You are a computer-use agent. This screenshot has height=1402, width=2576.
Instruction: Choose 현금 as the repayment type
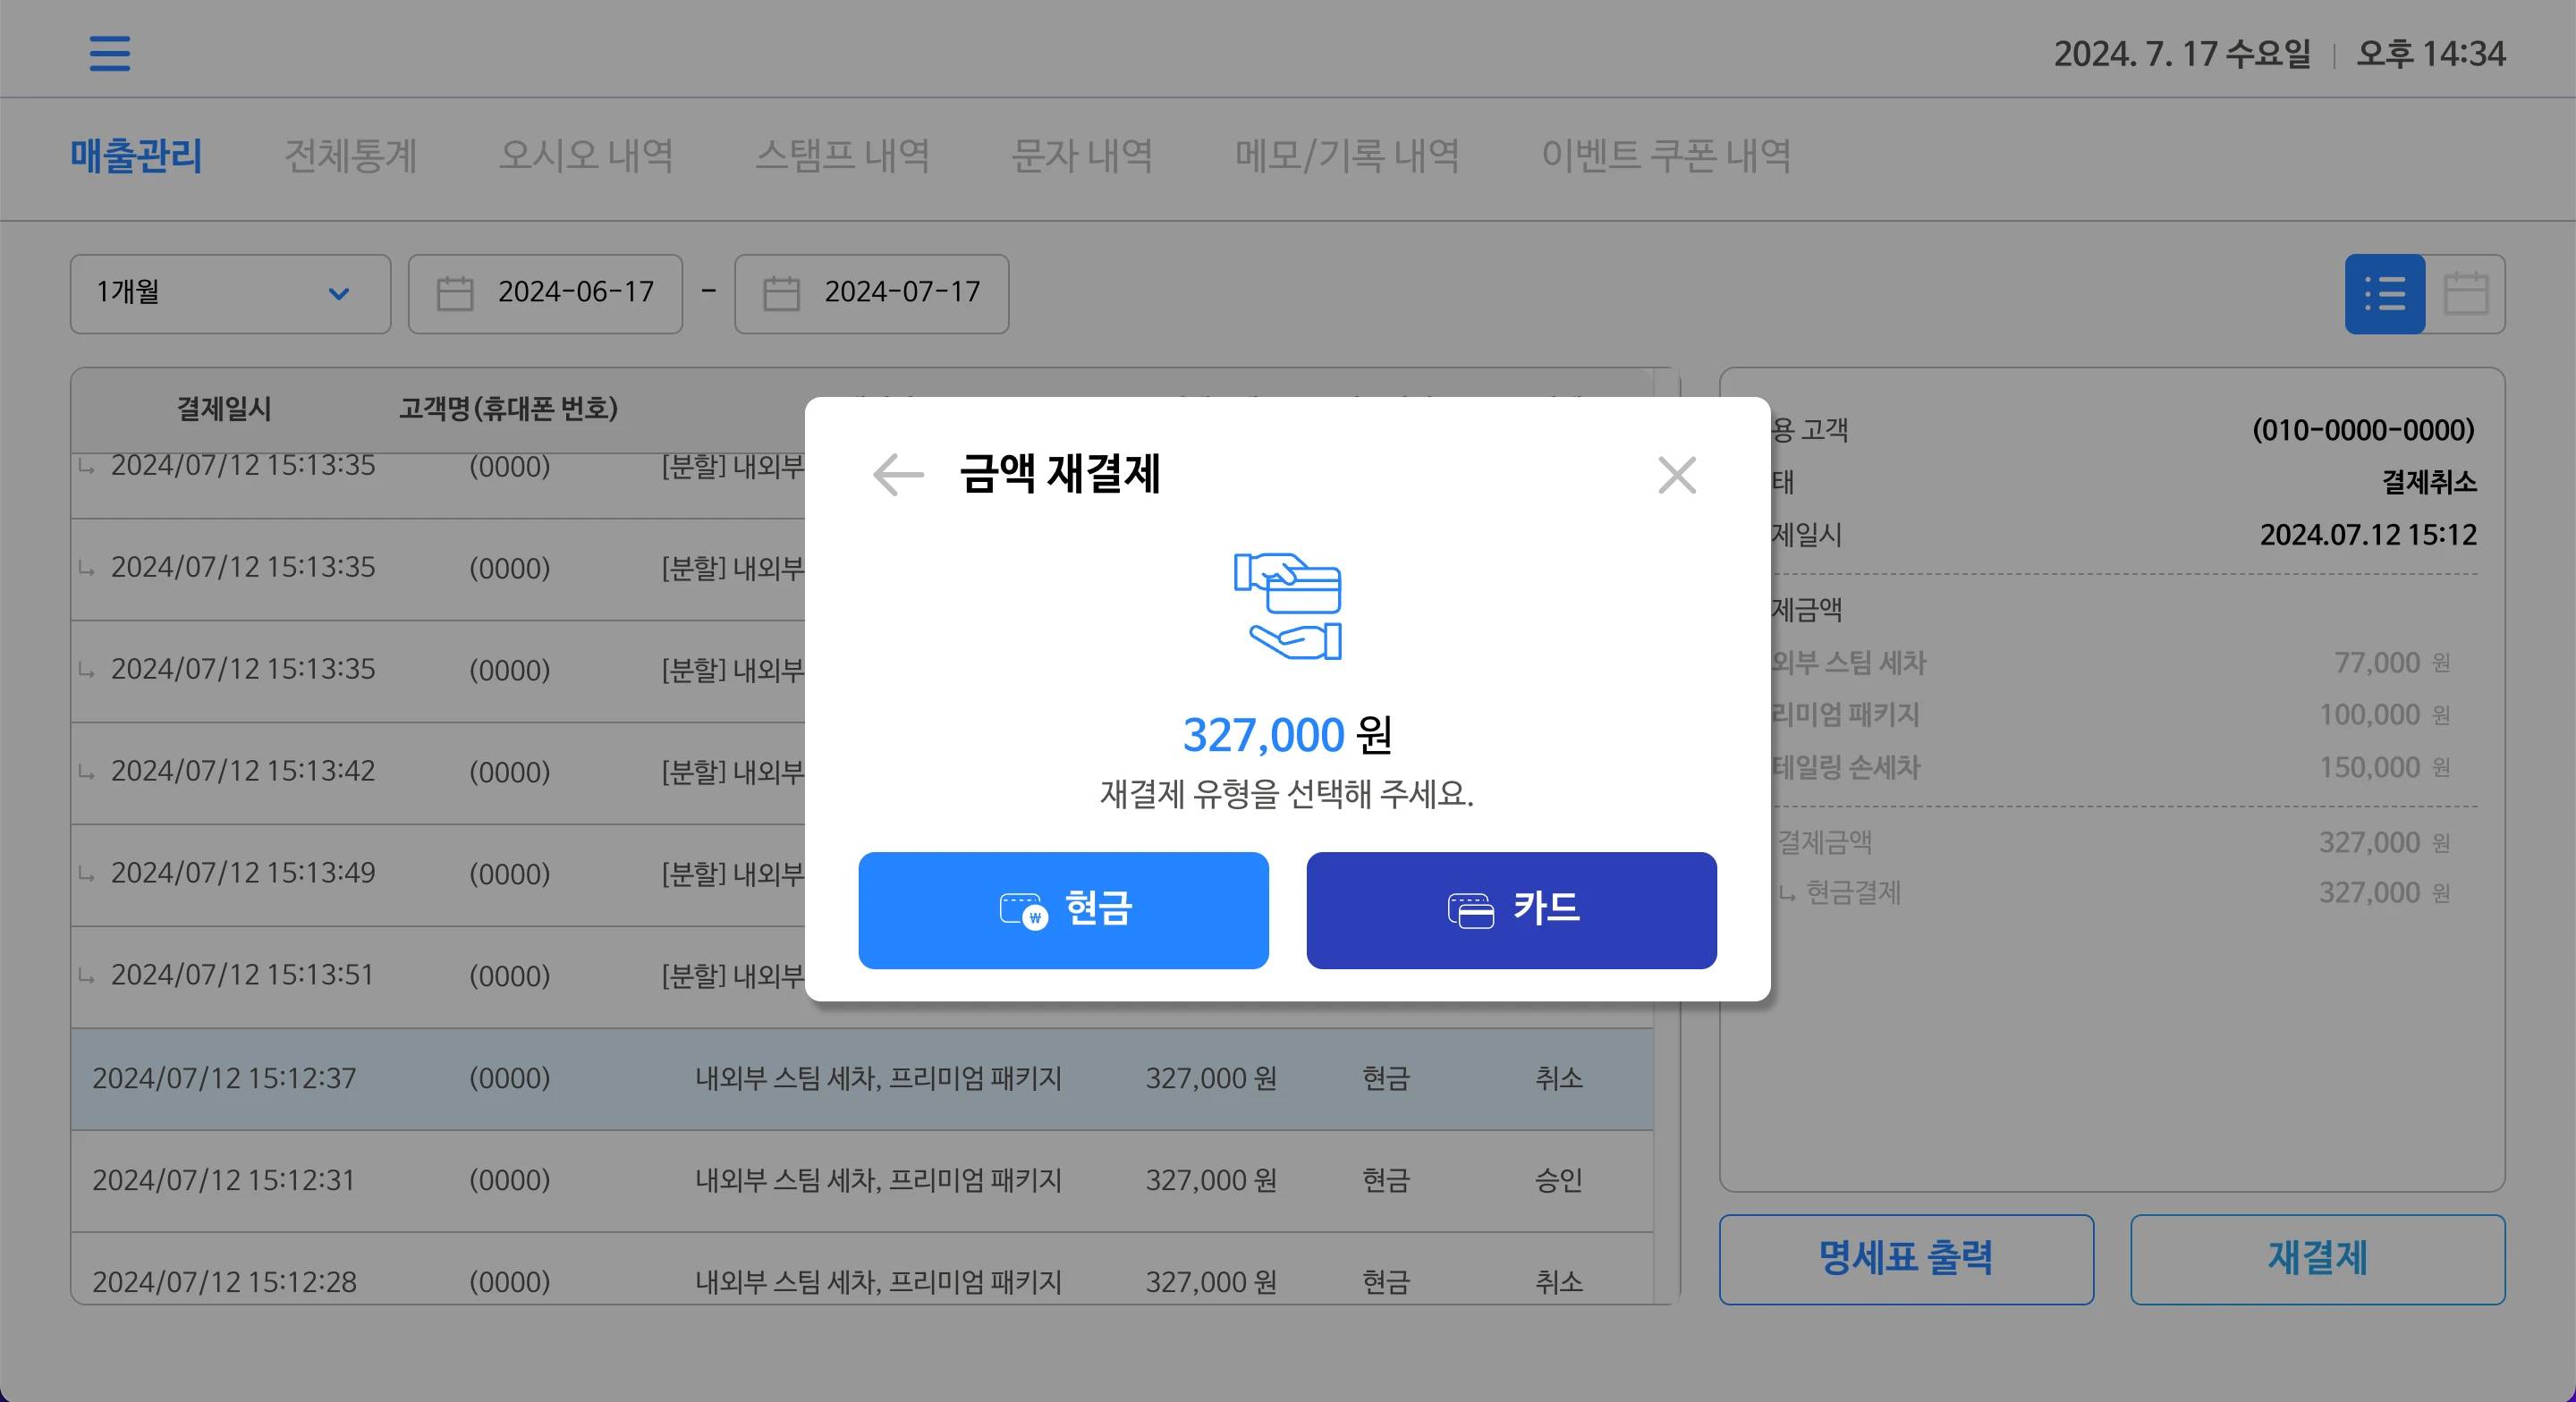1063,910
